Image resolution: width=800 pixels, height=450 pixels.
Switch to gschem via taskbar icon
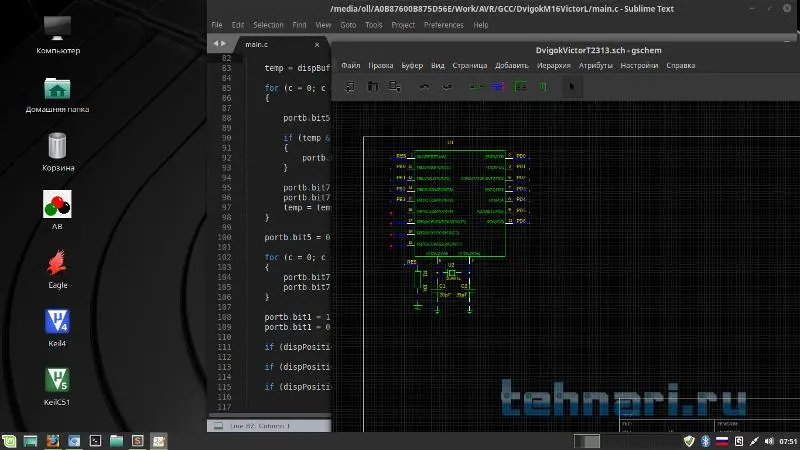(x=159, y=441)
